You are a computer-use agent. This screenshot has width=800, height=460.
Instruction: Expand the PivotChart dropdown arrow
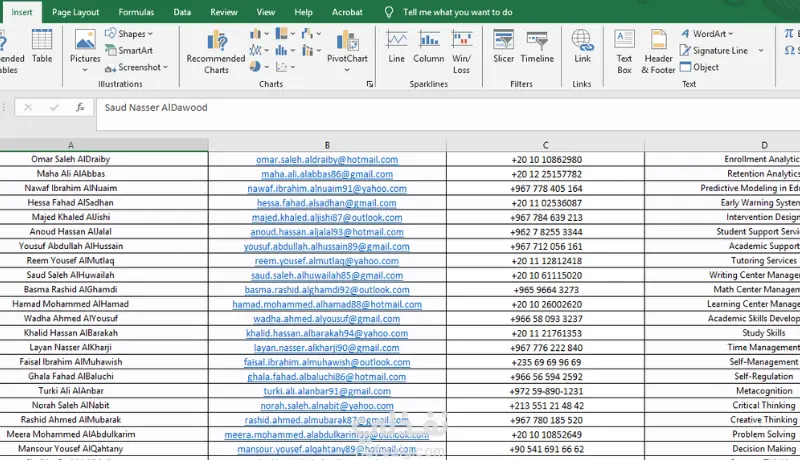347,70
